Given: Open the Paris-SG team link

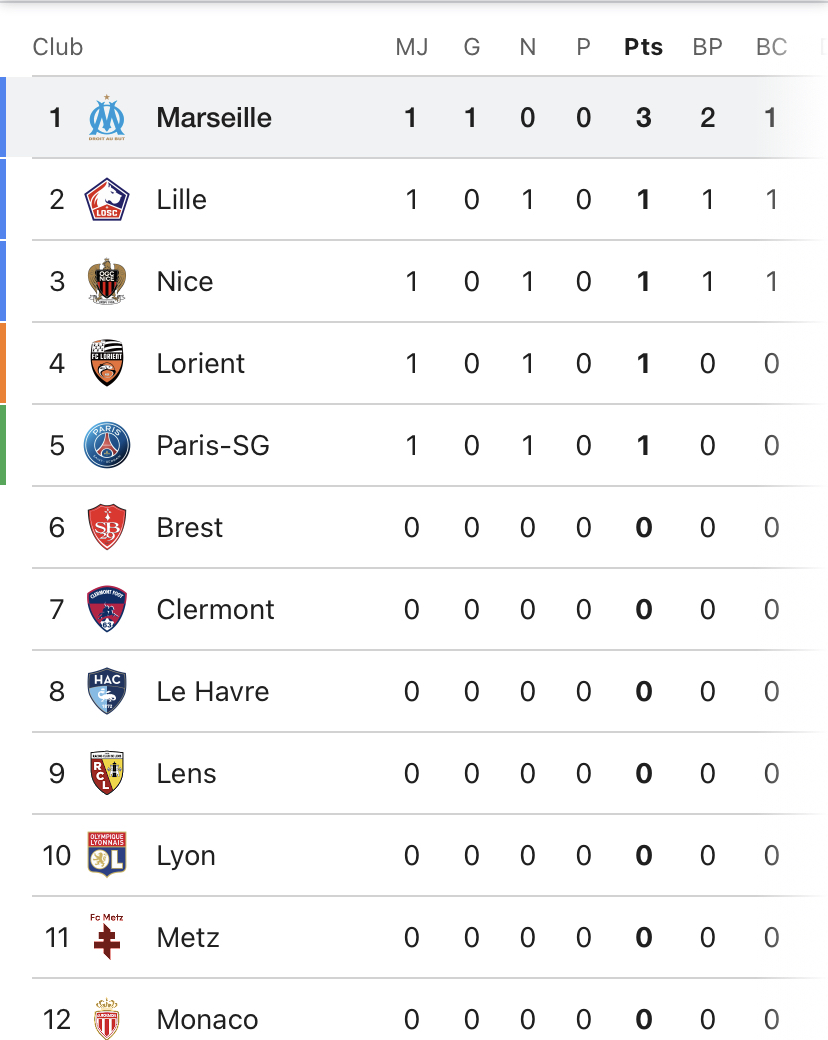Looking at the screenshot, I should pos(213,445).
